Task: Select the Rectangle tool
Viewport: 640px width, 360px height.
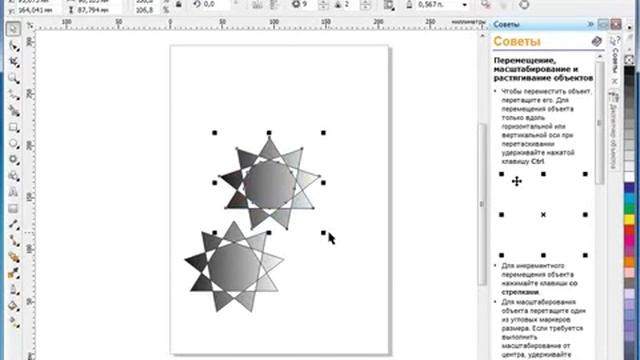Action: [x=13, y=127]
